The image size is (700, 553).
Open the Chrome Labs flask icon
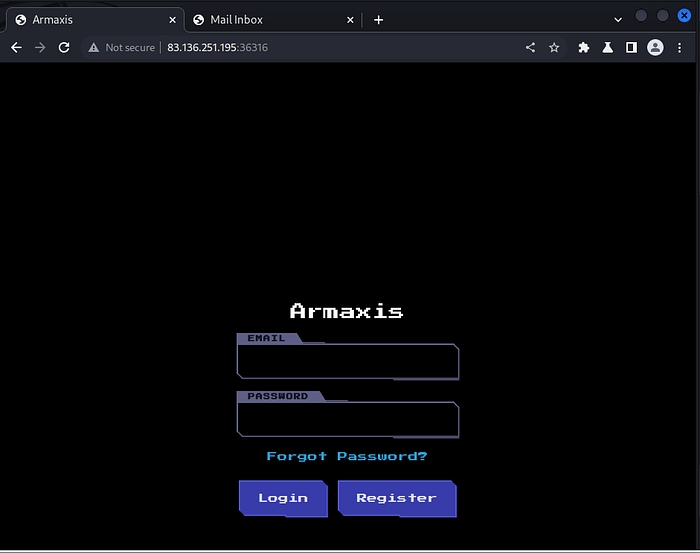pyautogui.click(x=607, y=47)
